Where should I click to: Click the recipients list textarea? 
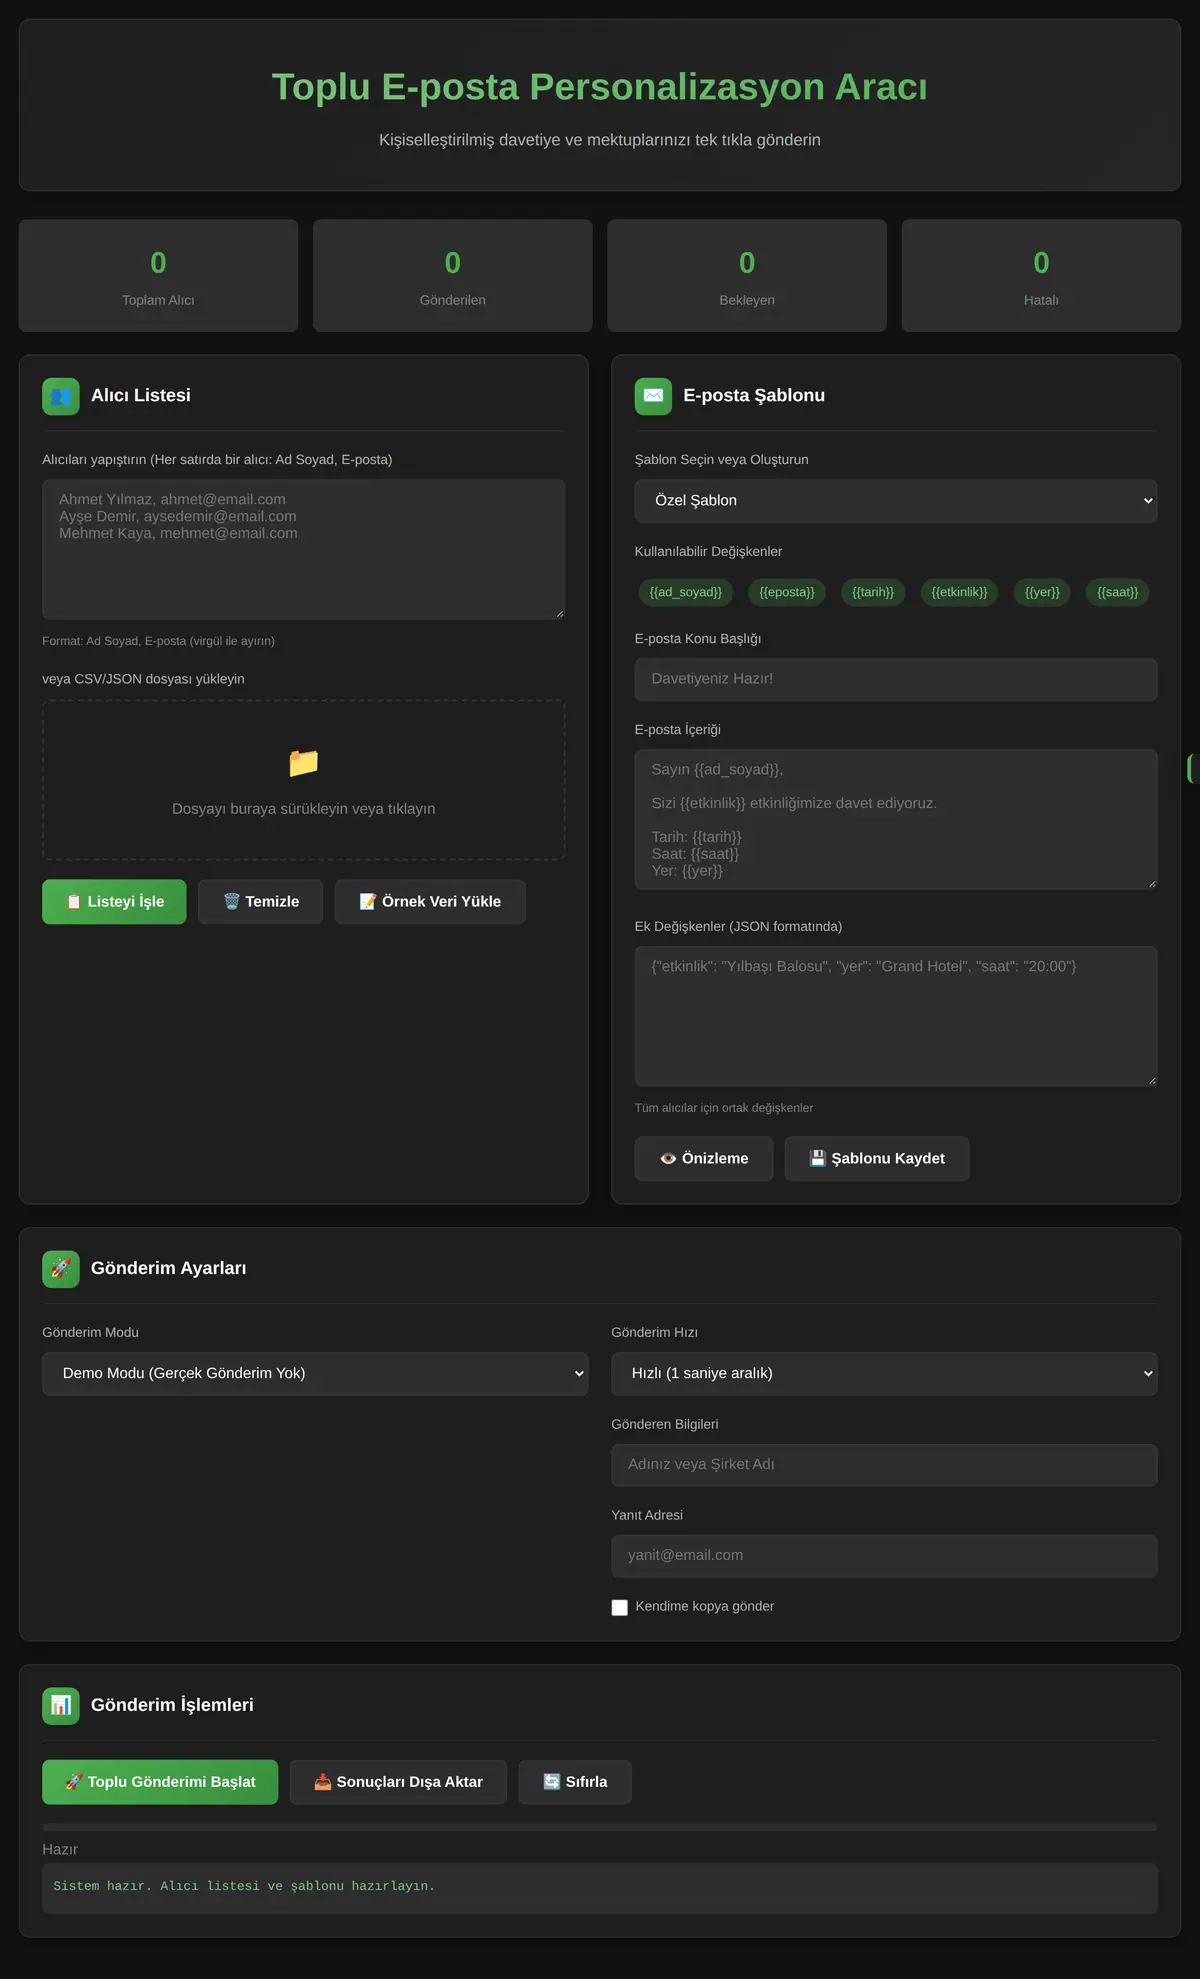click(x=304, y=549)
